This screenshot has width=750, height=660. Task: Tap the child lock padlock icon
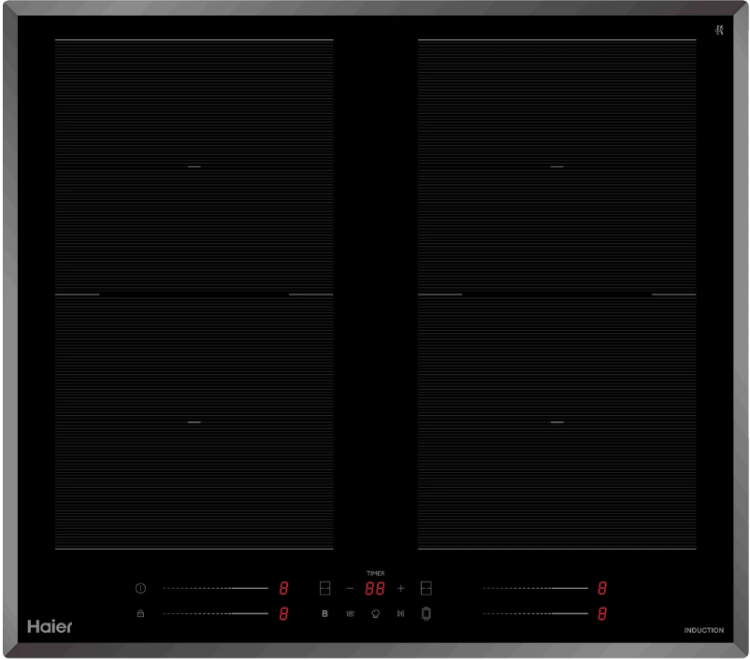tap(140, 613)
